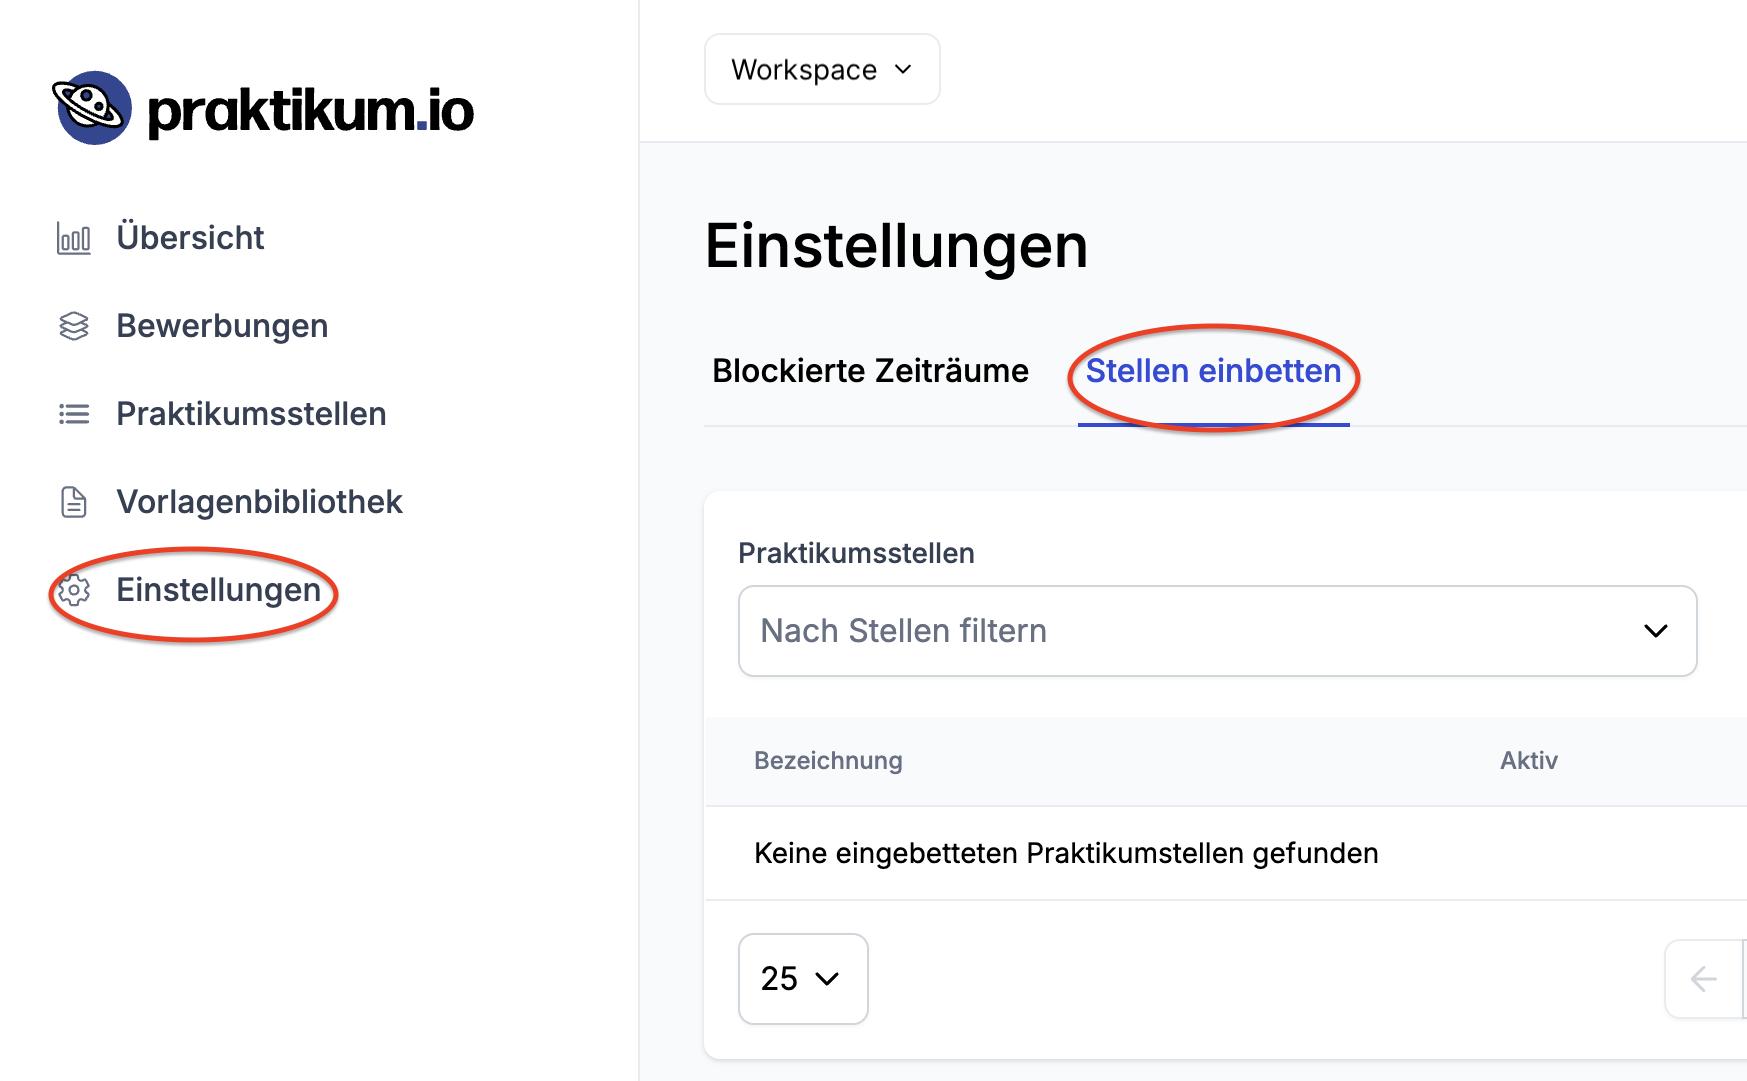Open the Workspace dropdown
Screen dimensions: 1747x1081
[821, 69]
